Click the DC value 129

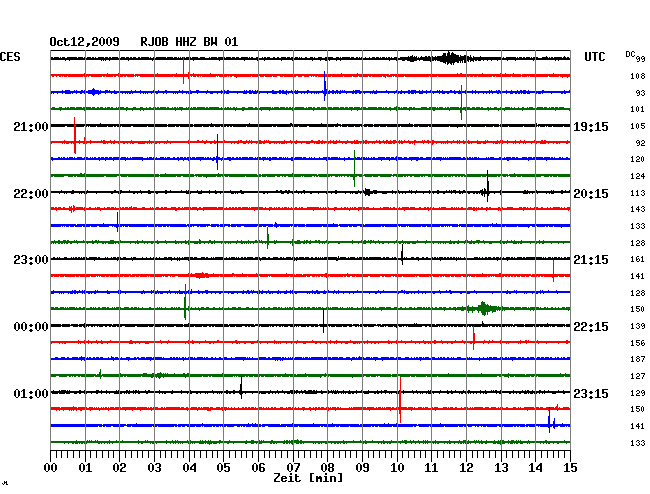click(x=638, y=393)
